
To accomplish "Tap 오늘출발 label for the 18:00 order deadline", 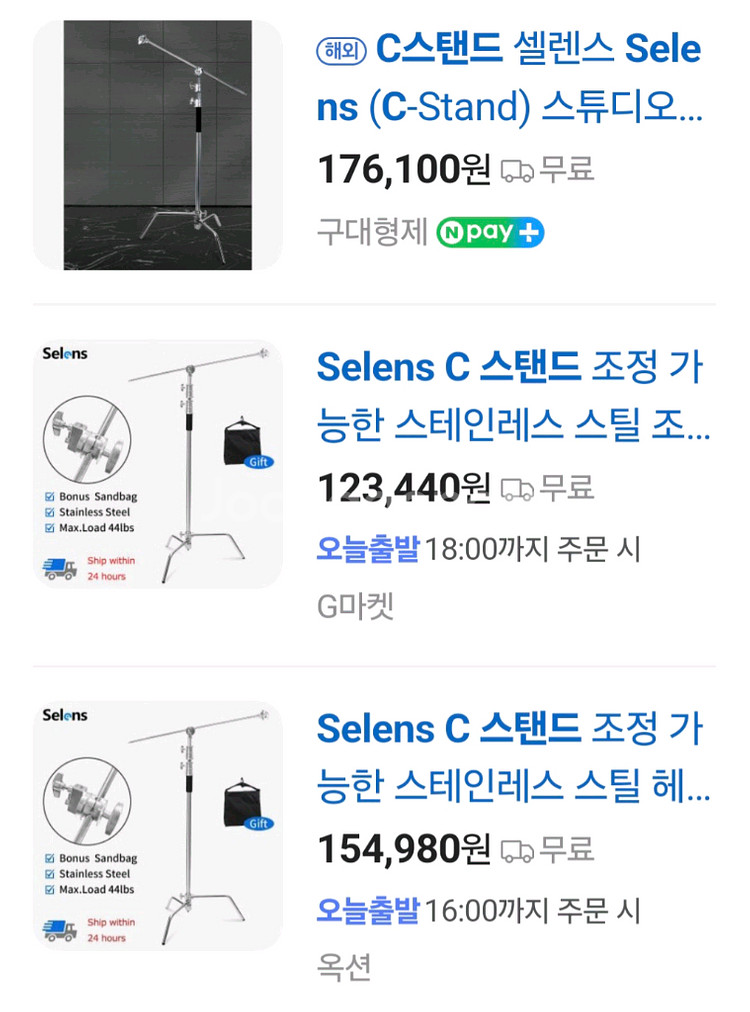I will point(367,549).
